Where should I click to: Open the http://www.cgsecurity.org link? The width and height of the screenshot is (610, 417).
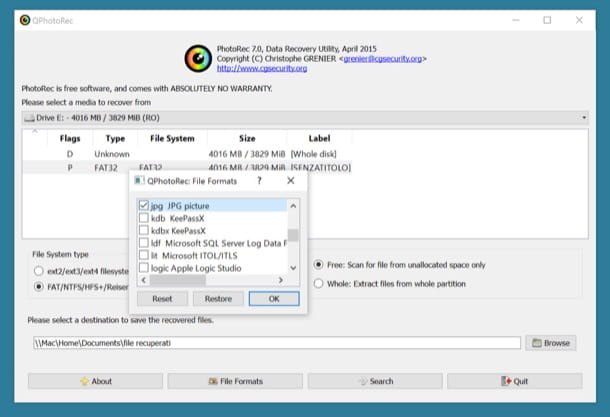click(x=262, y=68)
